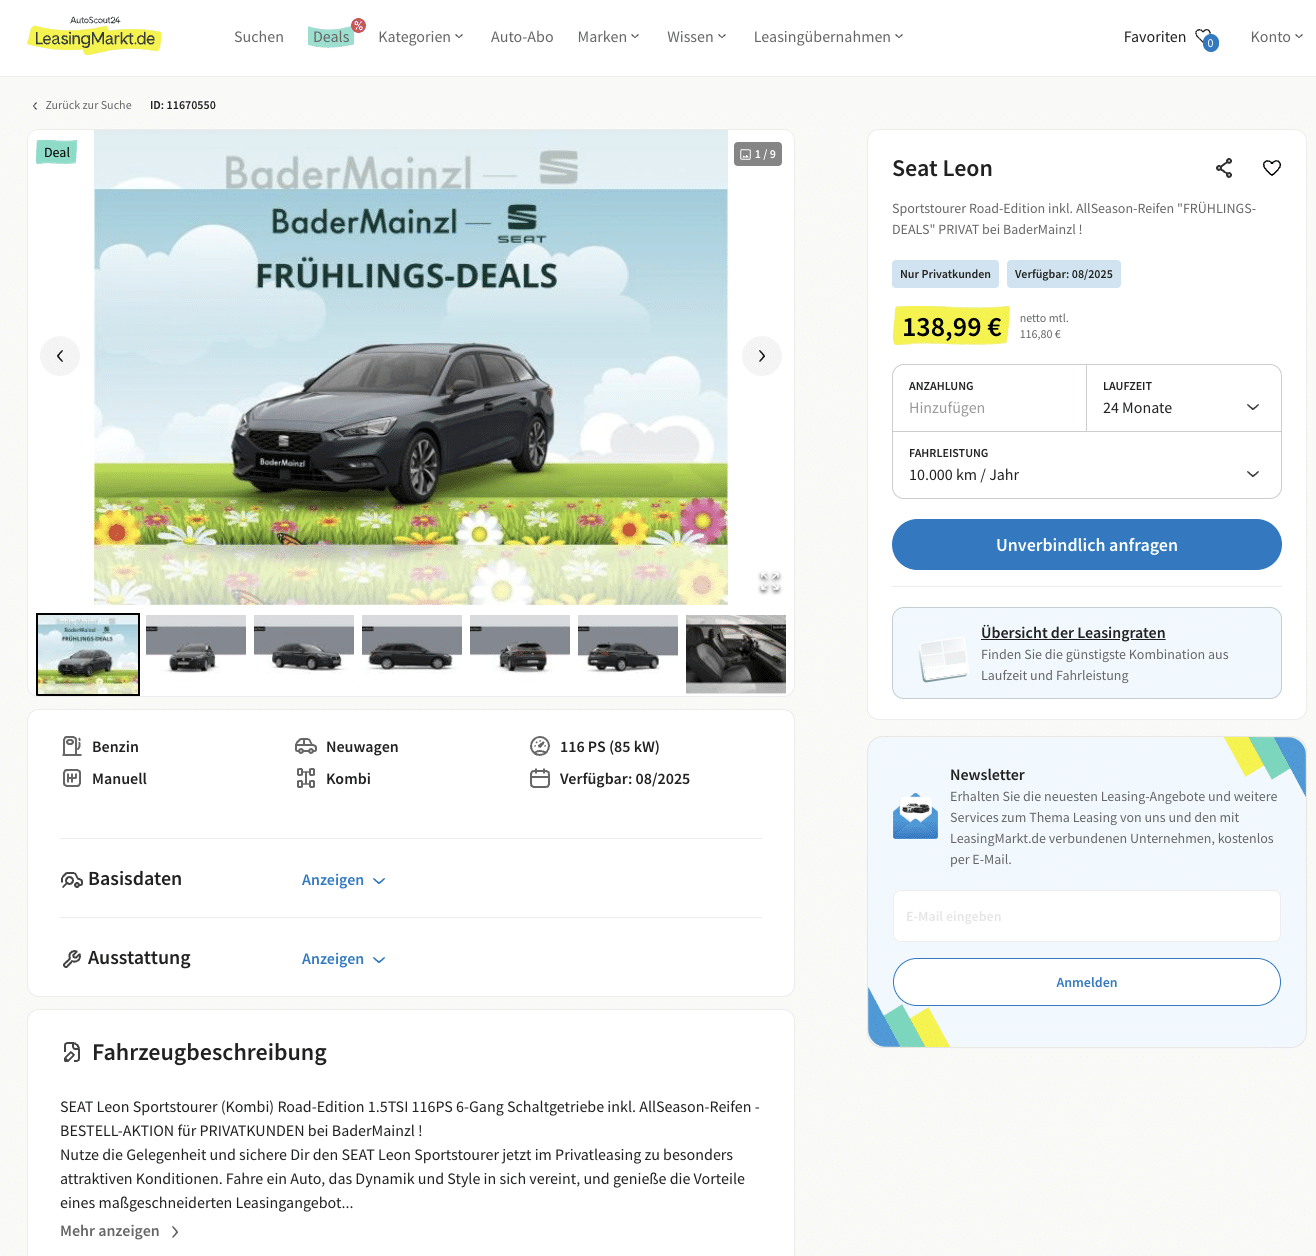The image size is (1316, 1256).
Task: Click the Nur Privatkunden tag
Action: point(945,274)
